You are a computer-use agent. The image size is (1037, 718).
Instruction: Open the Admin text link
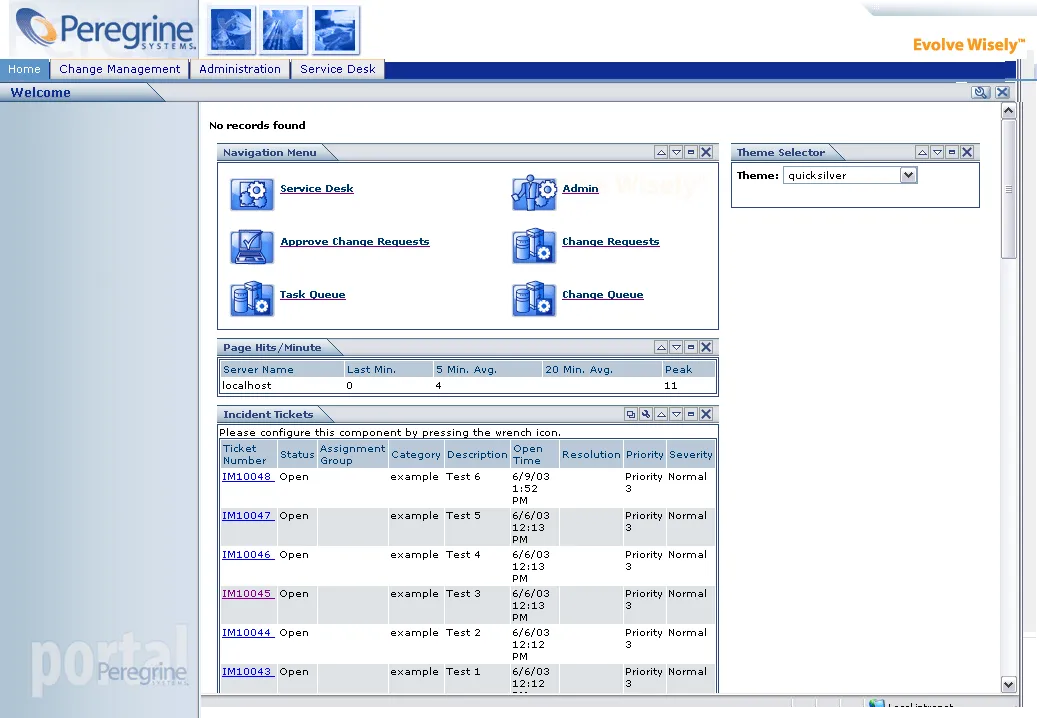(x=580, y=188)
